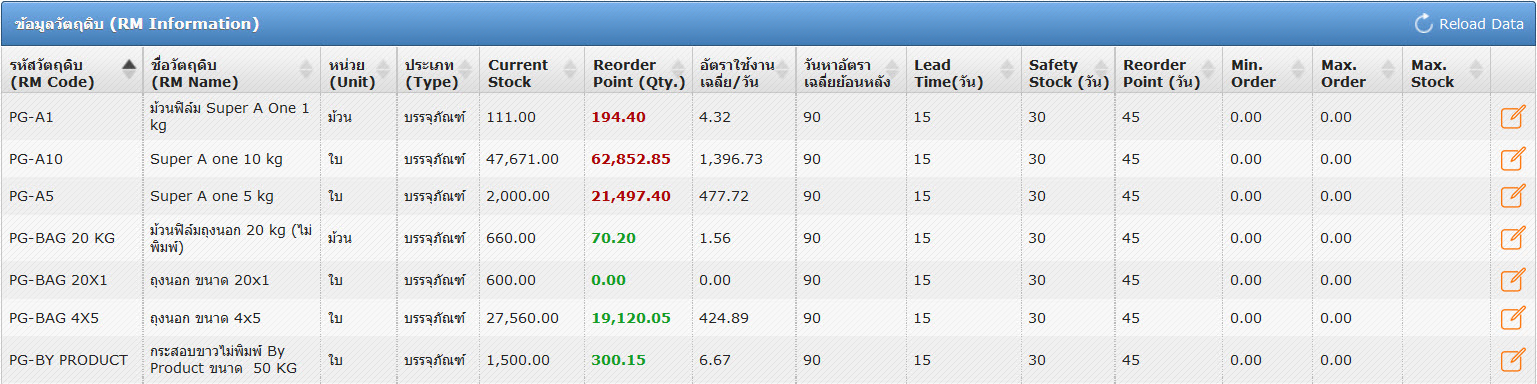1537x384 pixels.
Task: Click name 'Super A one 10 kg'
Action: pyautogui.click(x=216, y=159)
